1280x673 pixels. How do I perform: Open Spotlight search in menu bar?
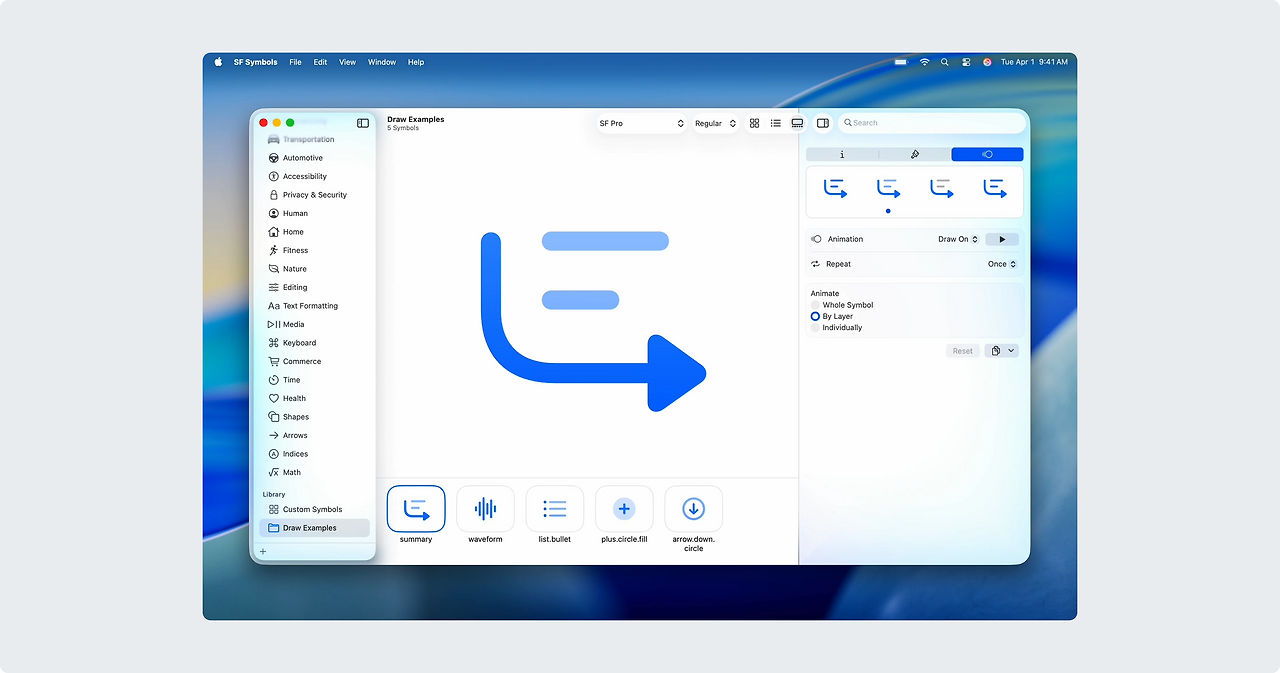point(945,62)
